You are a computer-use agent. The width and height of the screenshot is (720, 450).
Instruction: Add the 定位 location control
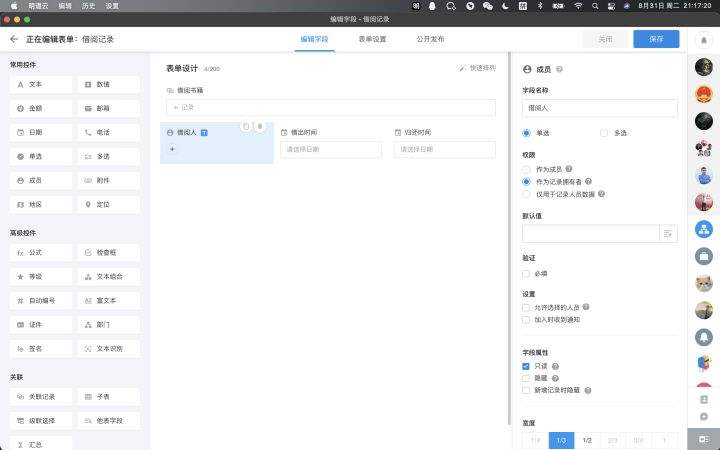[x=109, y=204]
